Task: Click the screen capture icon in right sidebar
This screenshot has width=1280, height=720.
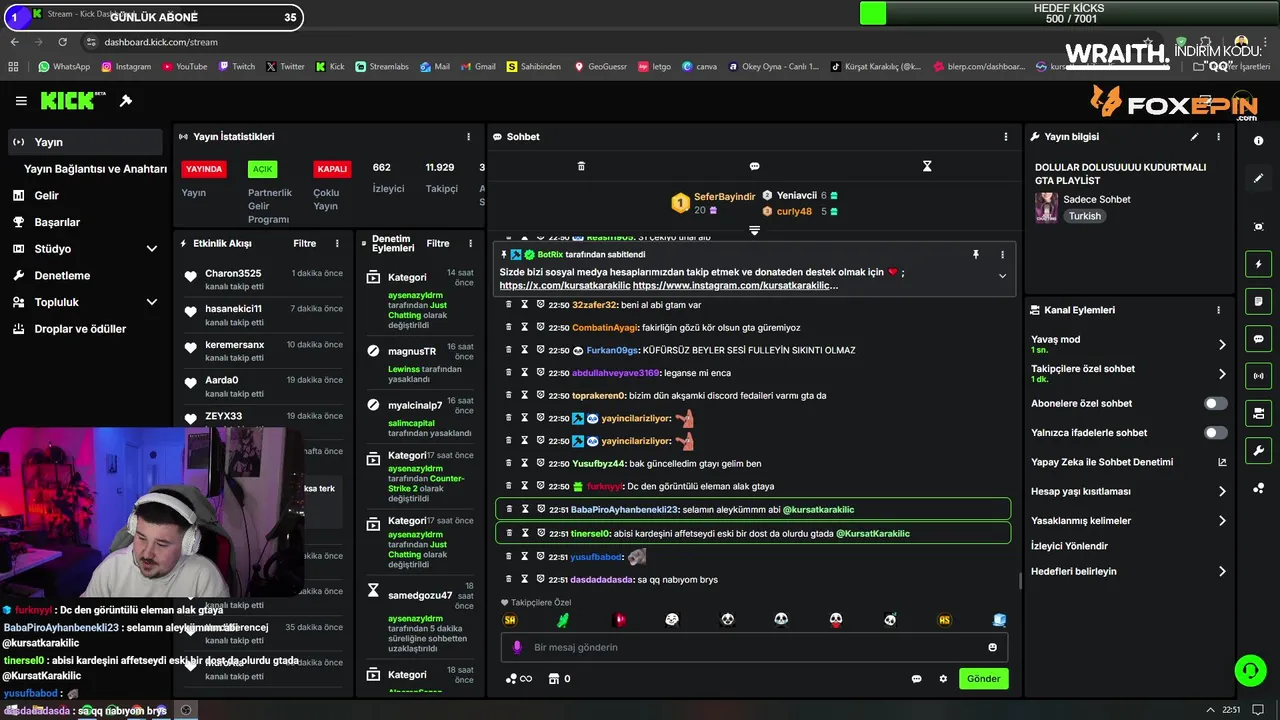Action: click(1258, 227)
